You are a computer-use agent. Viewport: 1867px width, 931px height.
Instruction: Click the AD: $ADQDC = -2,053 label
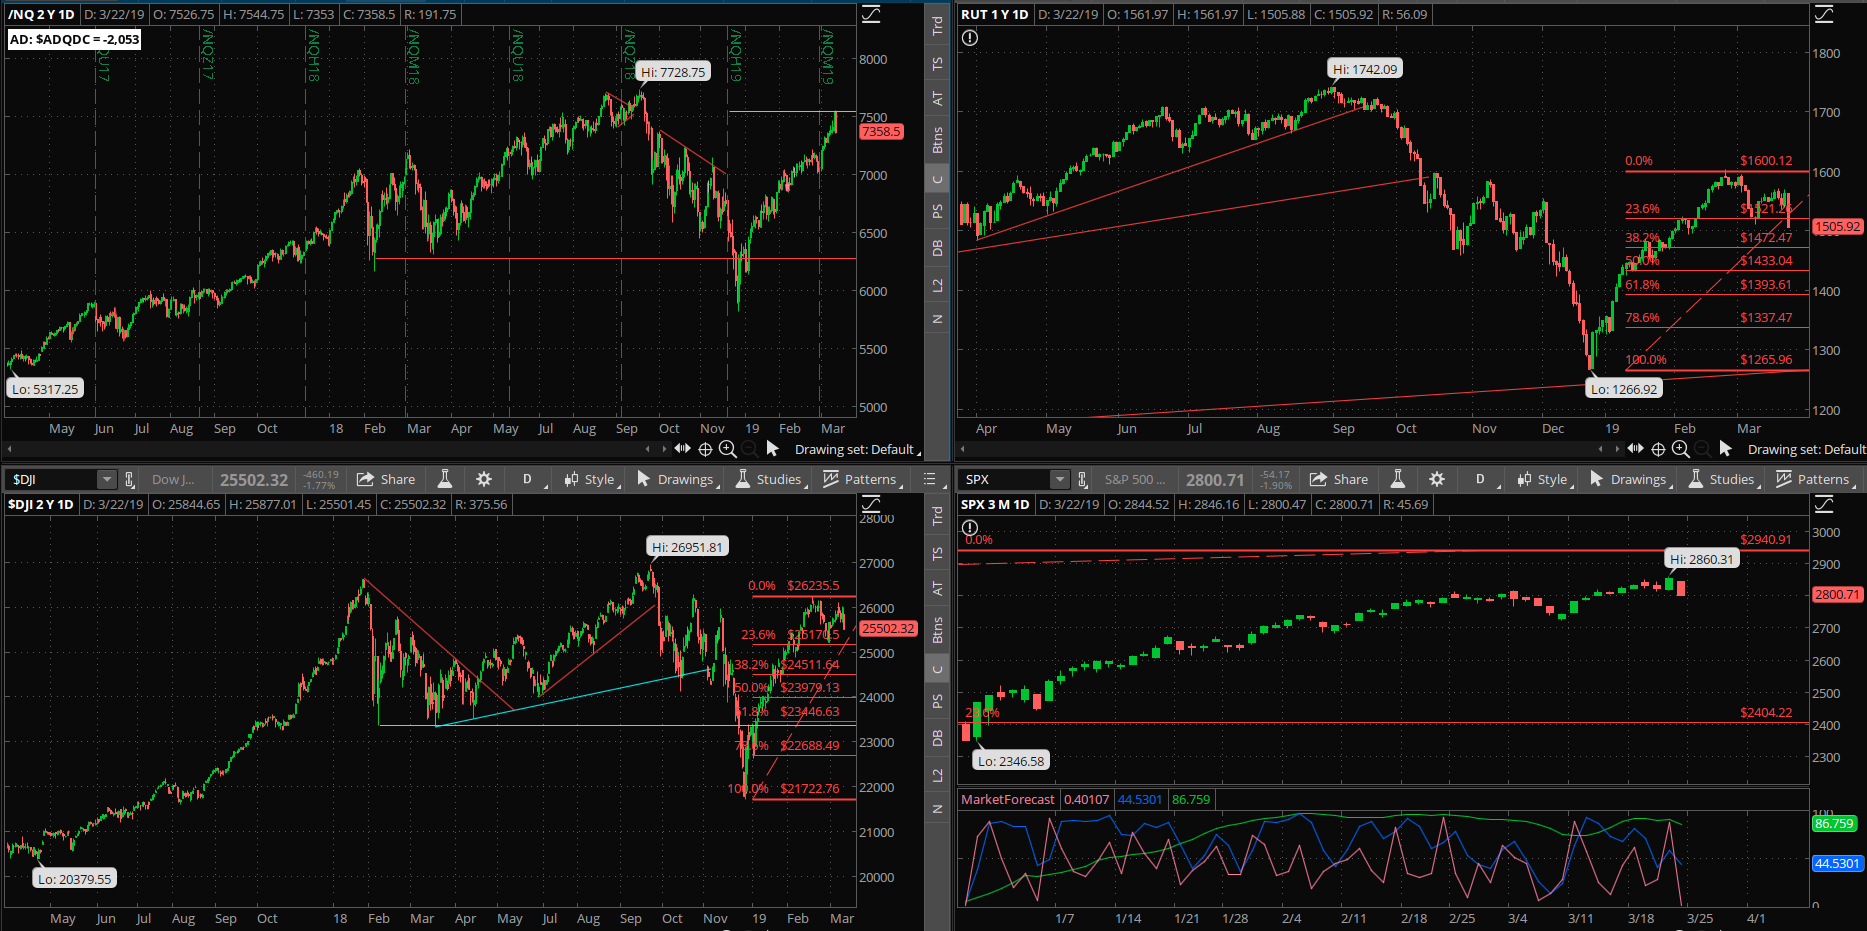pos(74,39)
